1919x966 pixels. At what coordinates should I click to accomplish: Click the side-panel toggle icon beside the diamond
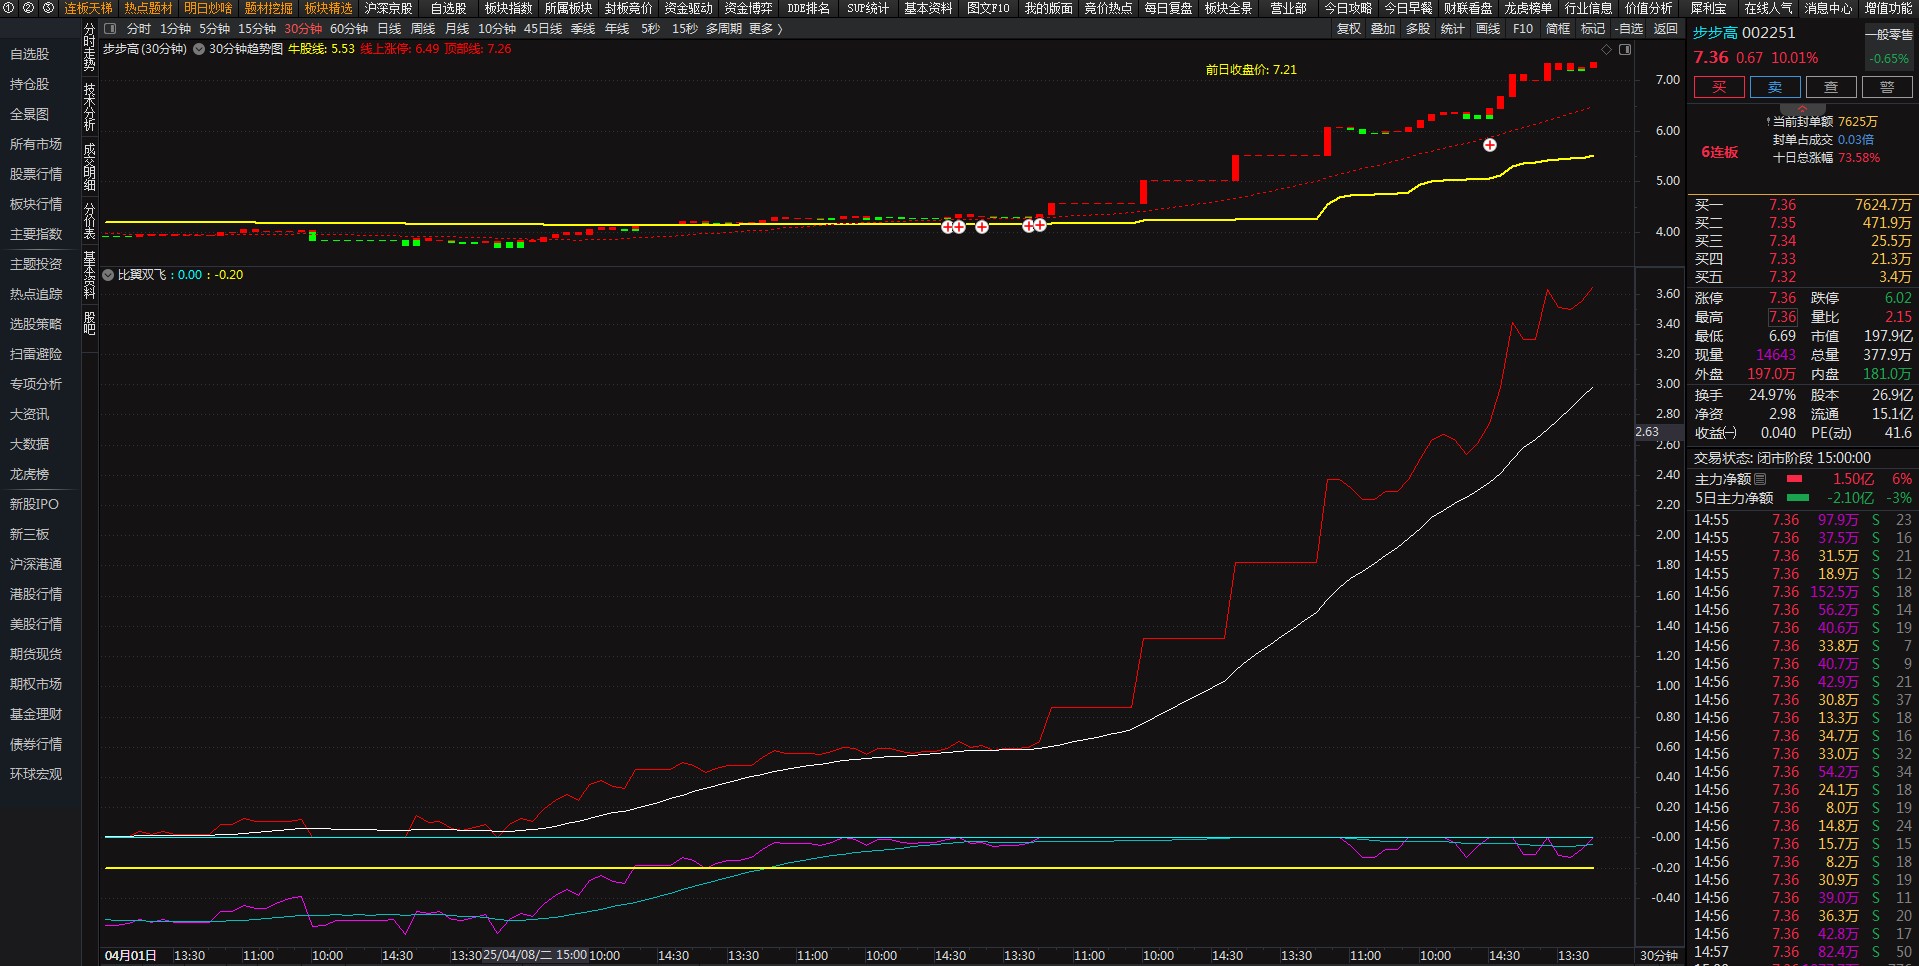point(1625,49)
